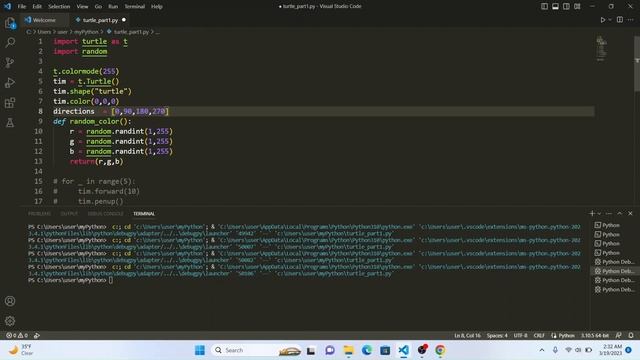Open the Chat app from the taskbar
Image resolution: width=640 pixels, height=360 pixels.
pyautogui.click(x=330, y=350)
